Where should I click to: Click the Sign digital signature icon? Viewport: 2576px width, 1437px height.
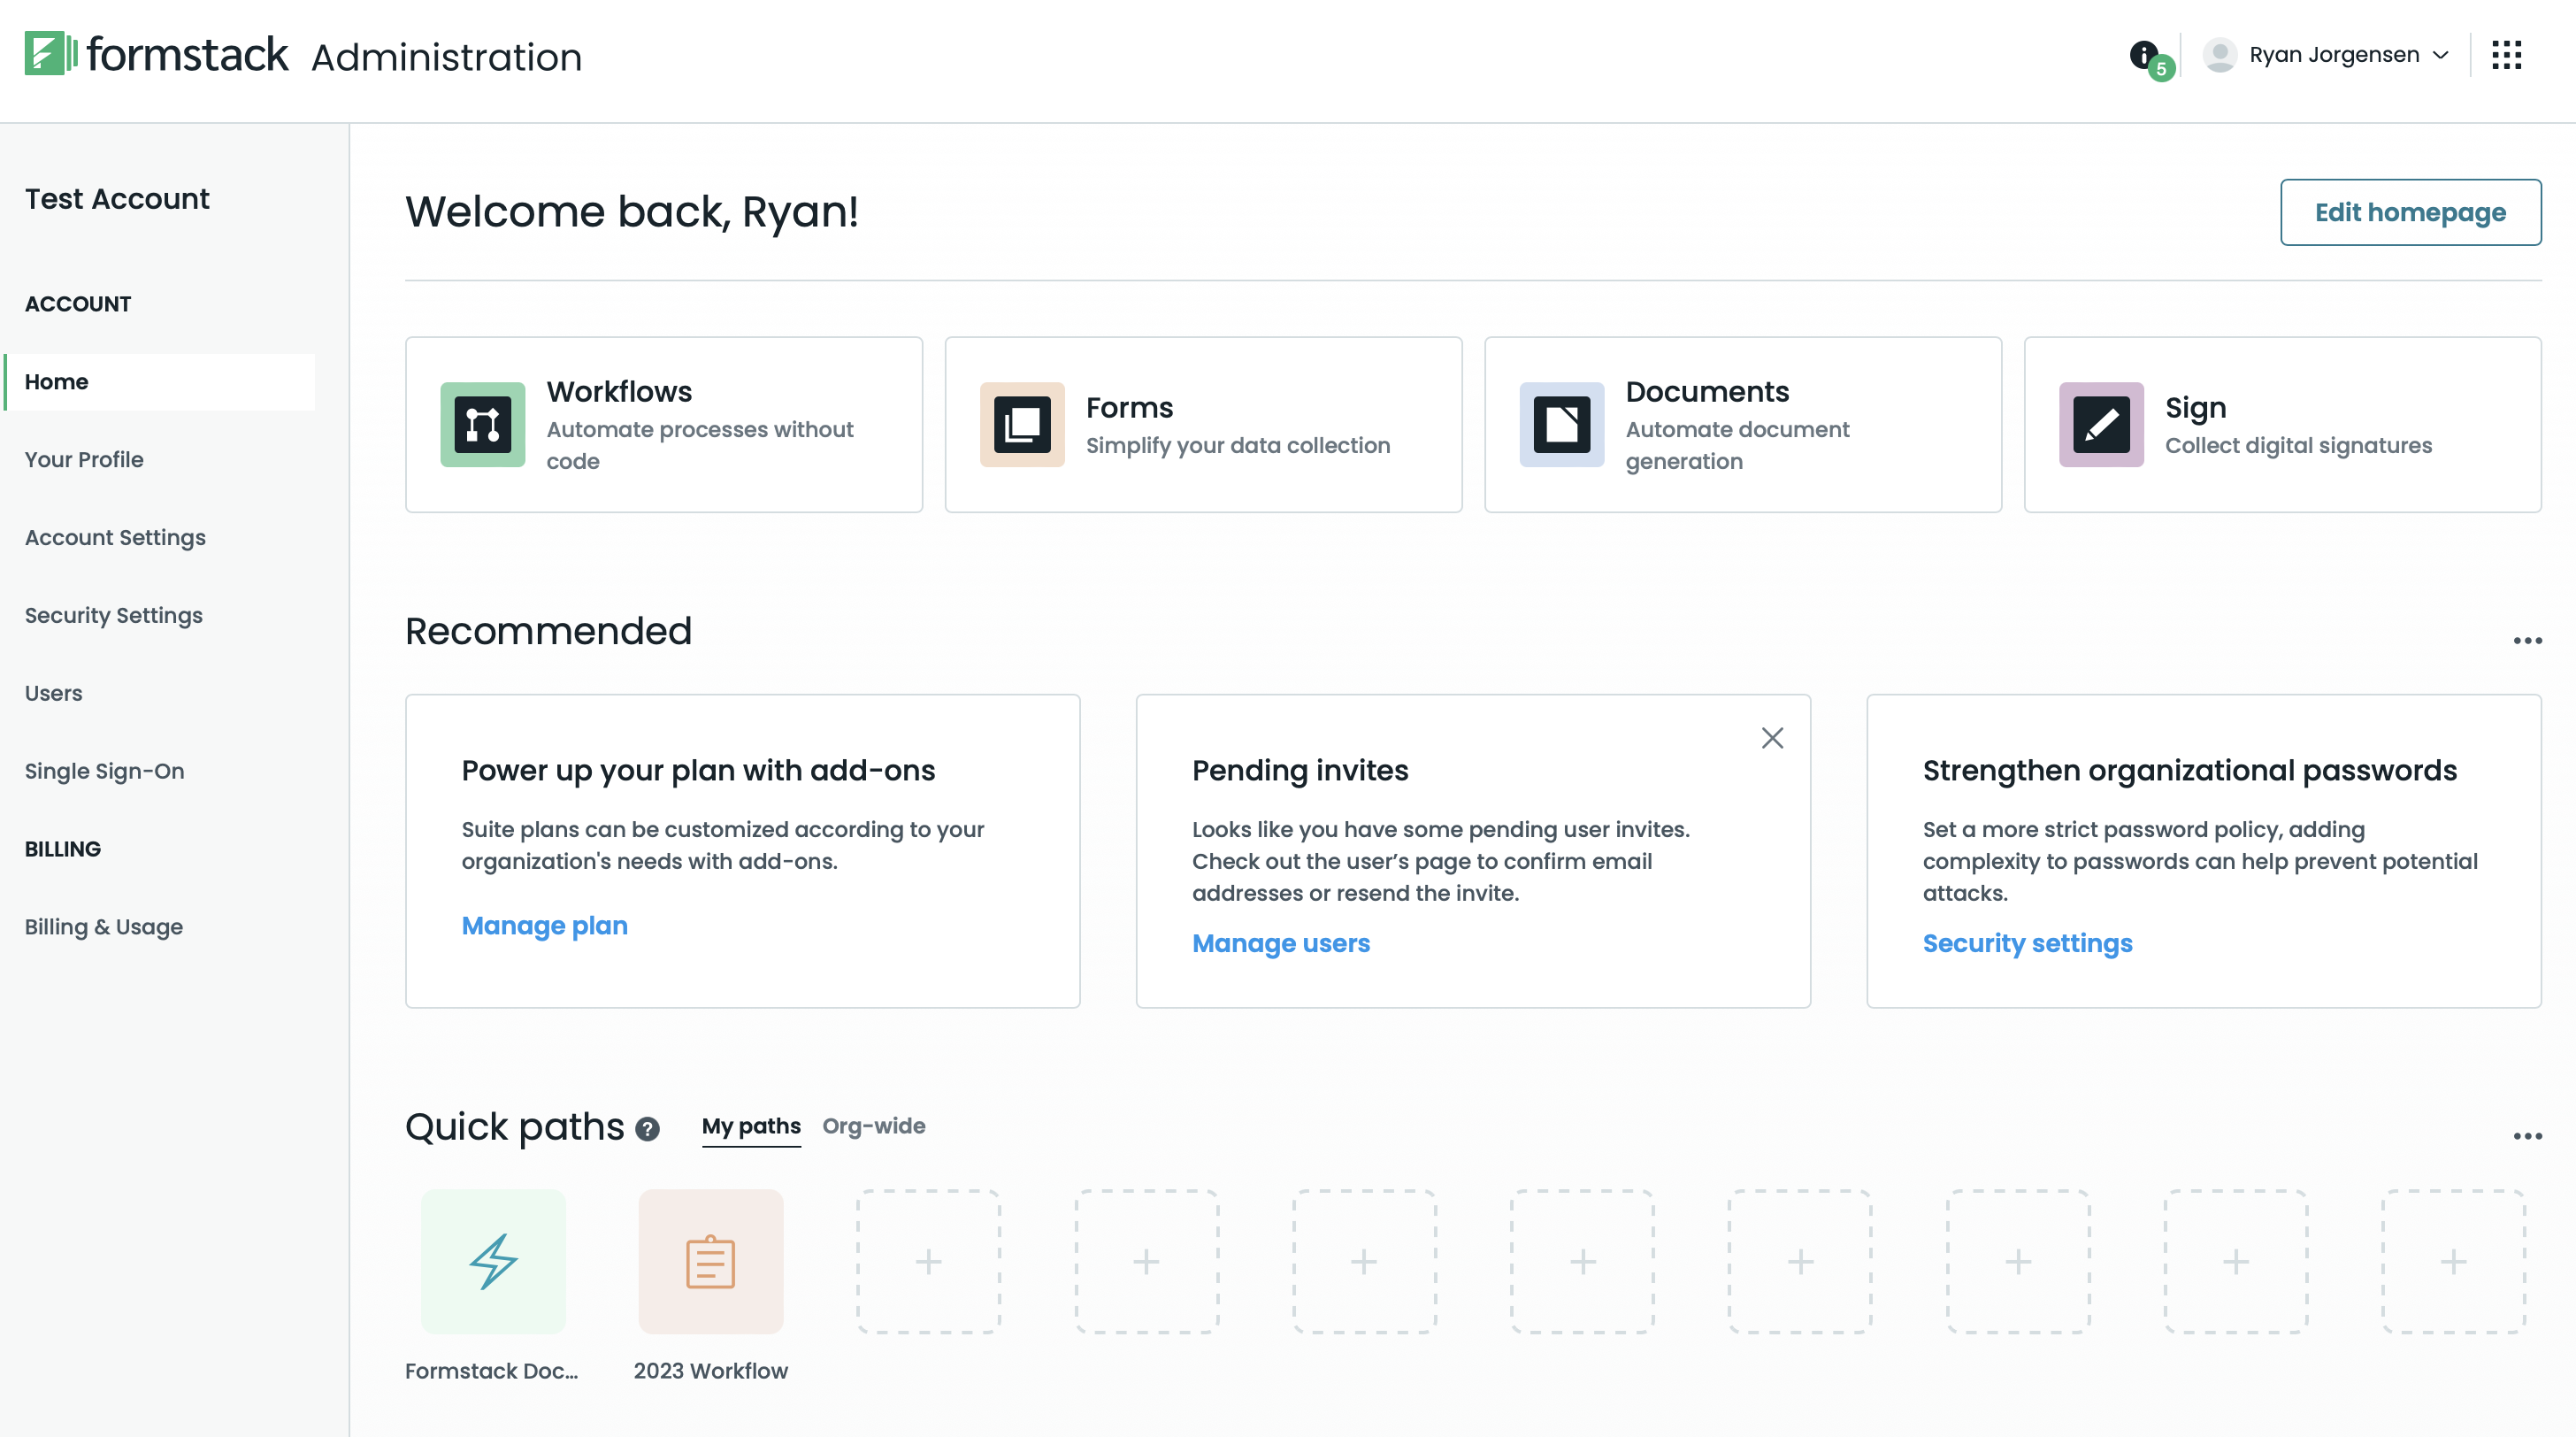[2100, 424]
